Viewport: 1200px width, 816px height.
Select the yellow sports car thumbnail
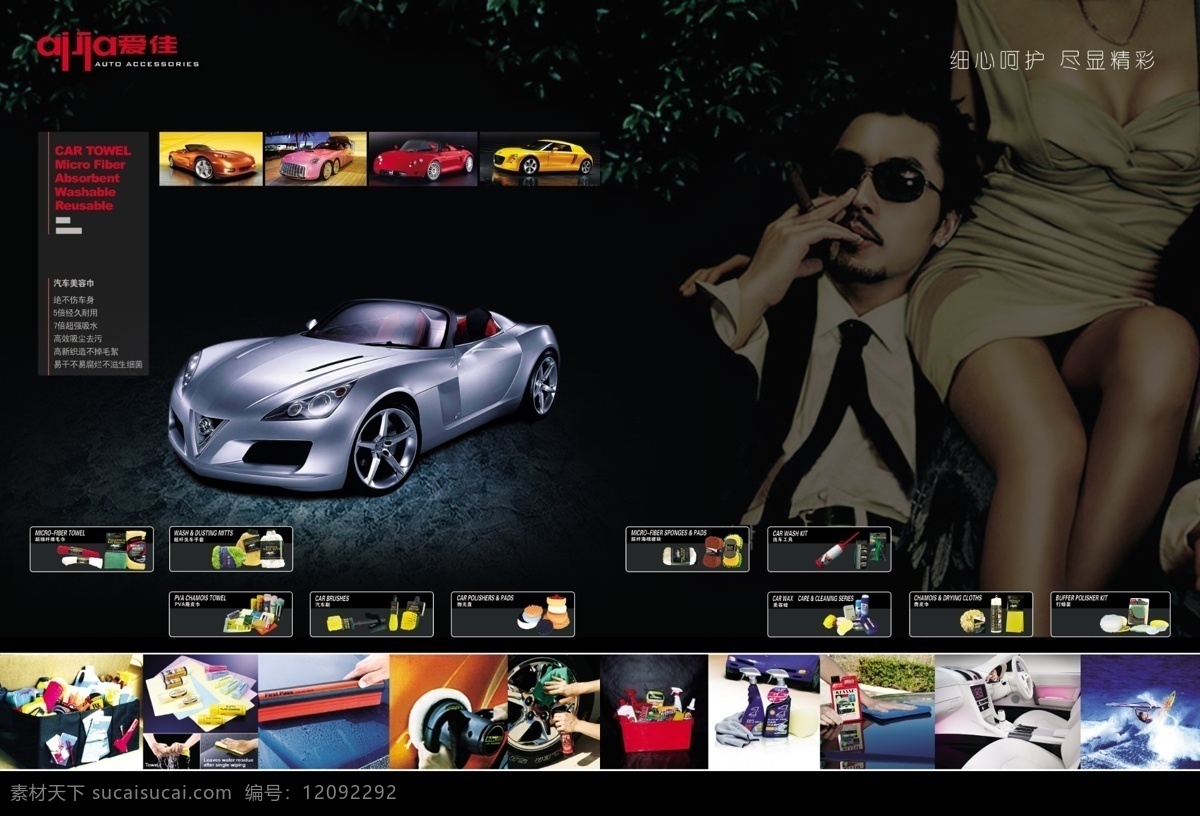(540, 158)
